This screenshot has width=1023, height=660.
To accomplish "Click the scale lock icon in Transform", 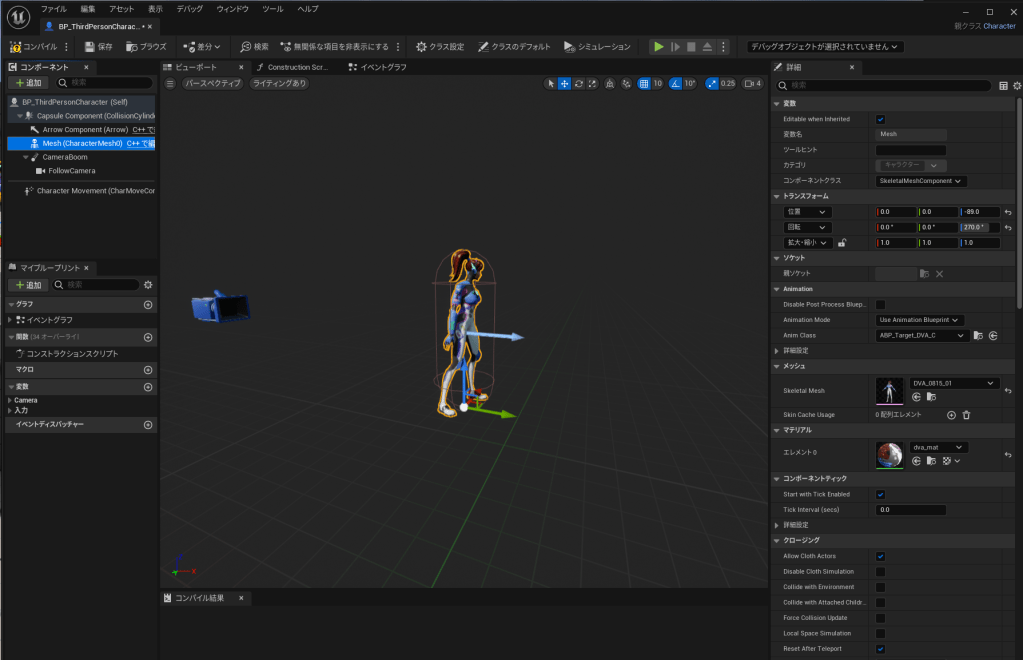I will (842, 242).
